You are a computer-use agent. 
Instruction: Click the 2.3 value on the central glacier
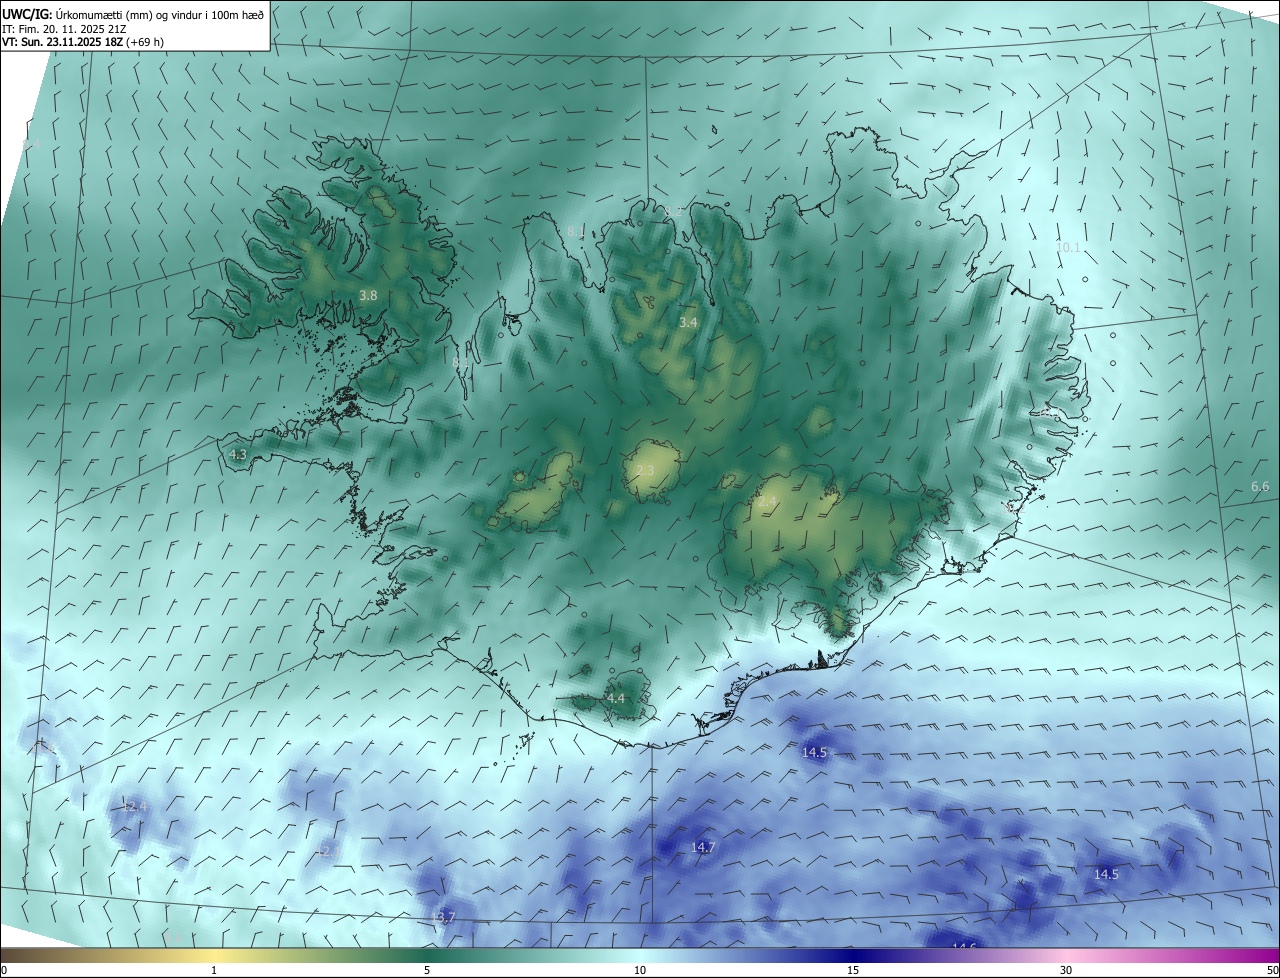tap(645, 470)
